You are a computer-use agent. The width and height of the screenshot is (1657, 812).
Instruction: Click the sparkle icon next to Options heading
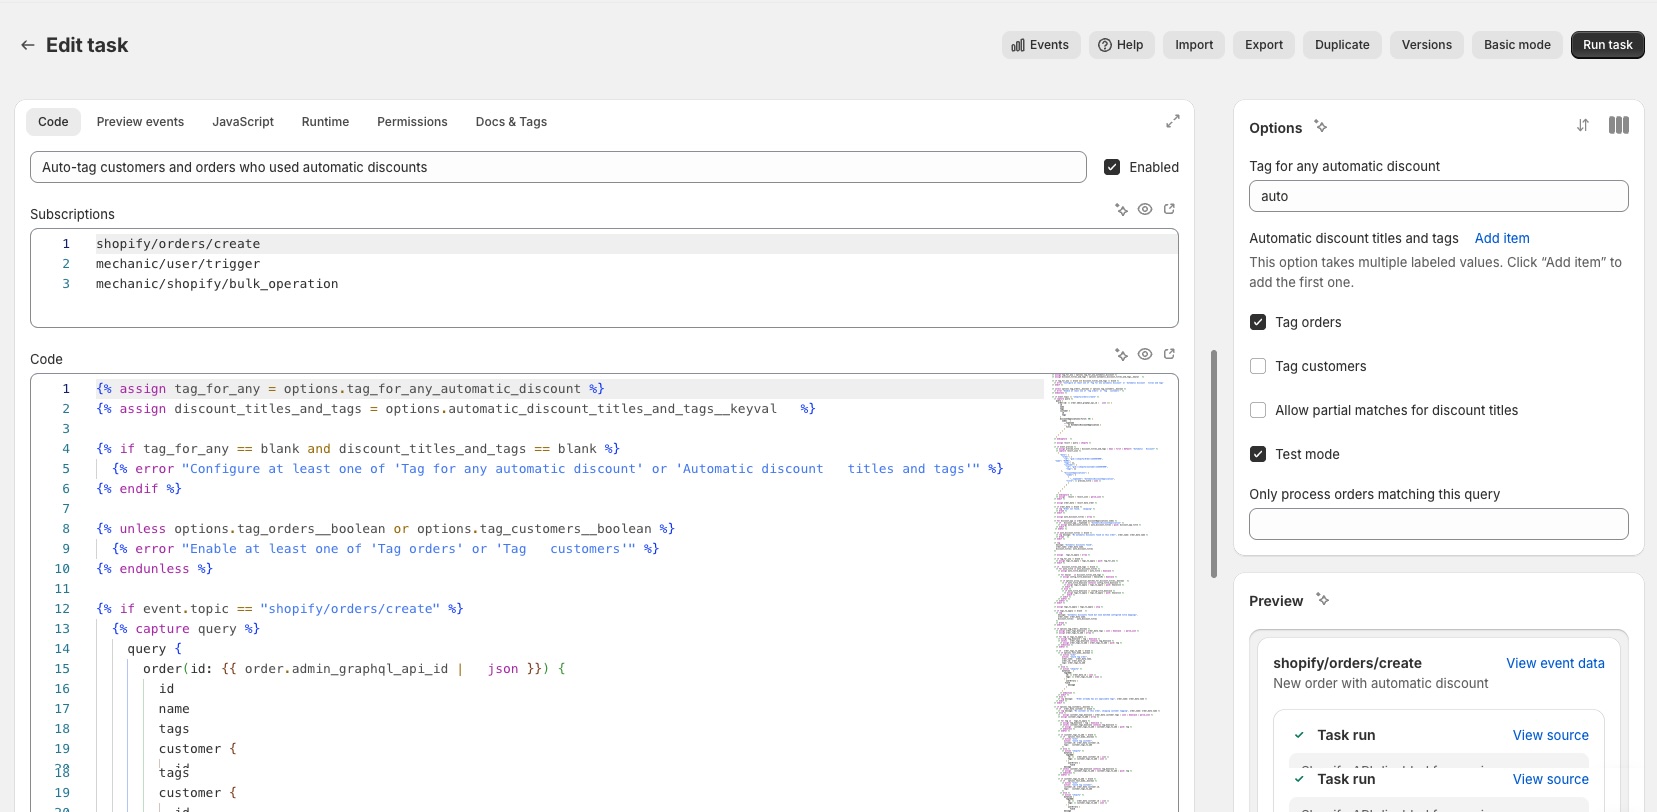(x=1321, y=126)
